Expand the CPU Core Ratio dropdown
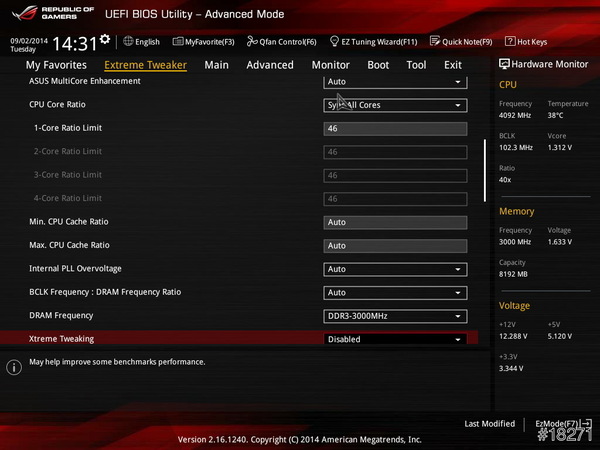The image size is (600, 450). click(395, 105)
